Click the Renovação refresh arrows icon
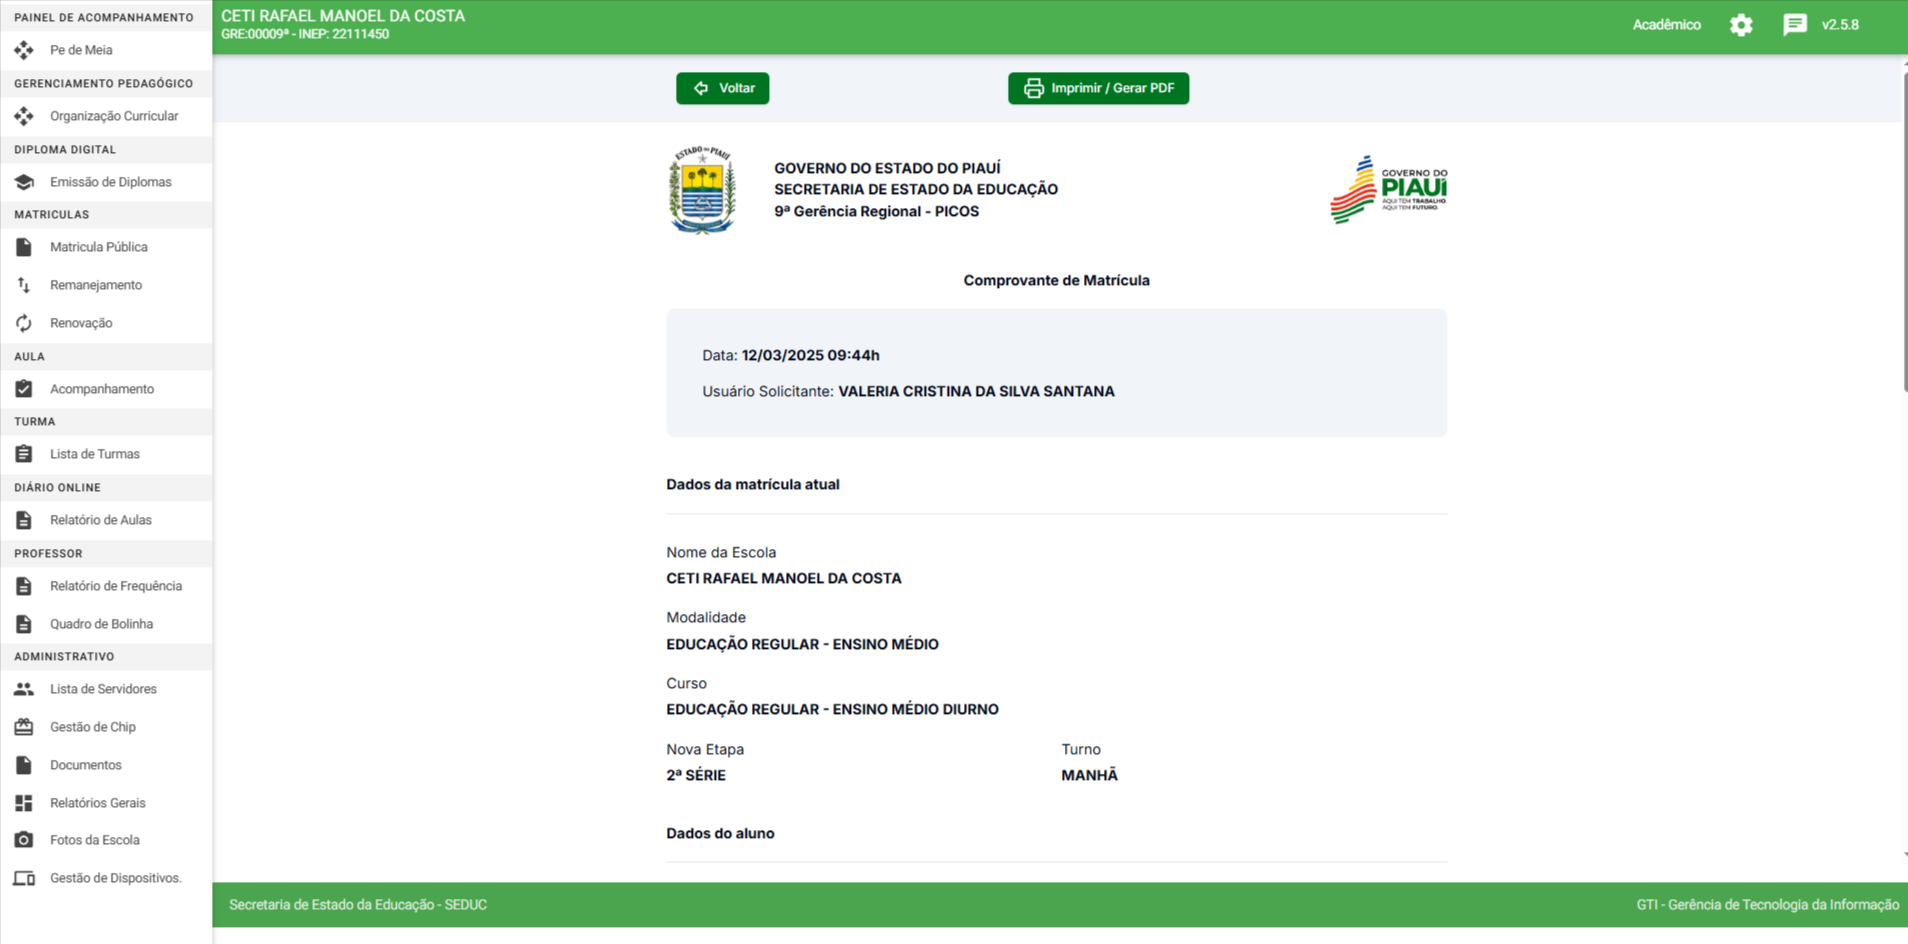The image size is (1908, 944). click(24, 323)
